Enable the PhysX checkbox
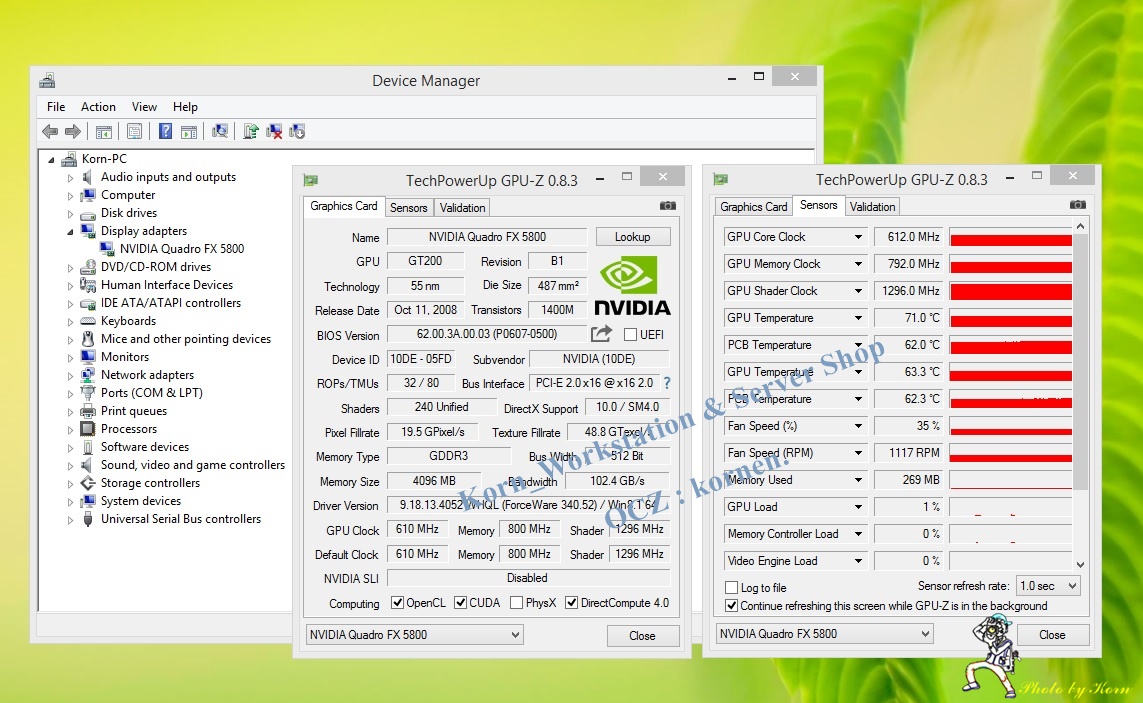The height and width of the screenshot is (703, 1143). pyautogui.click(x=516, y=602)
